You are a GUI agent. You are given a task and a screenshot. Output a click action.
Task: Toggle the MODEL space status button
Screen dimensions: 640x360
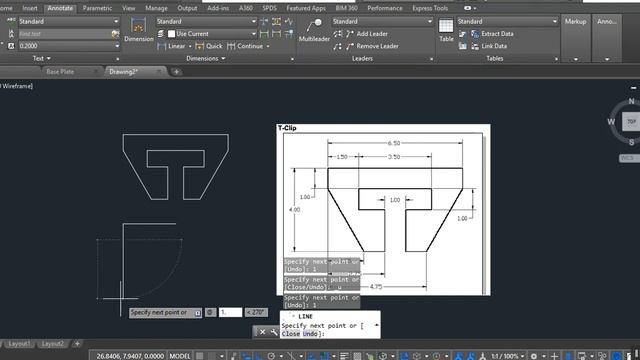pos(180,356)
